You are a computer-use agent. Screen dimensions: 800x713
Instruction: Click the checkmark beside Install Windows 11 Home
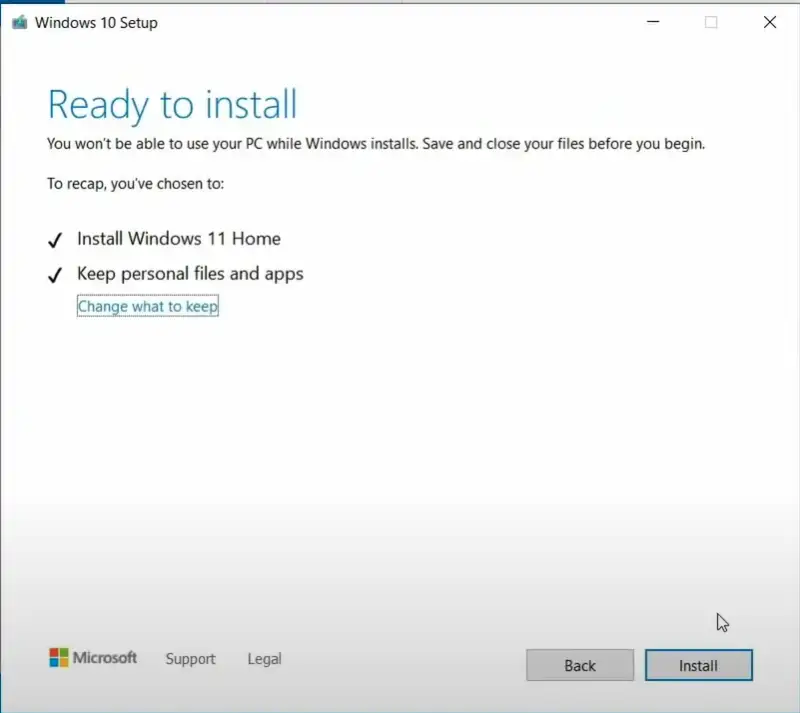tap(55, 239)
